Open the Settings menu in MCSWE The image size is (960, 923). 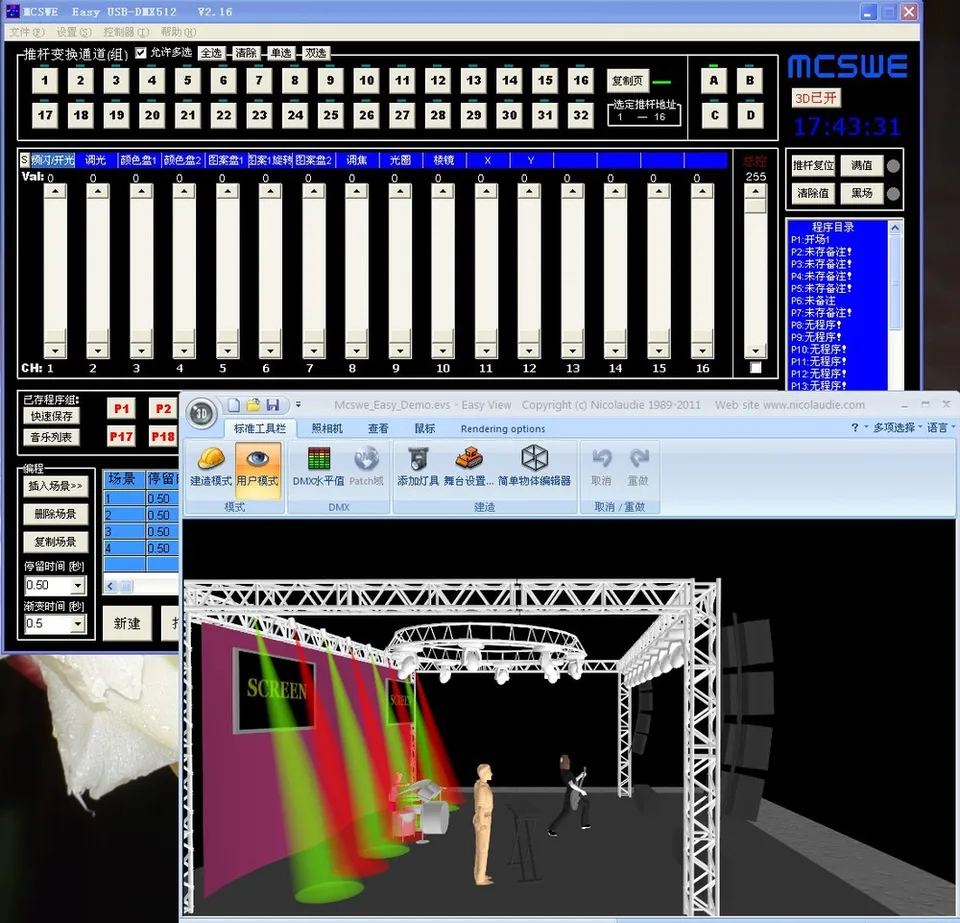tap(73, 32)
